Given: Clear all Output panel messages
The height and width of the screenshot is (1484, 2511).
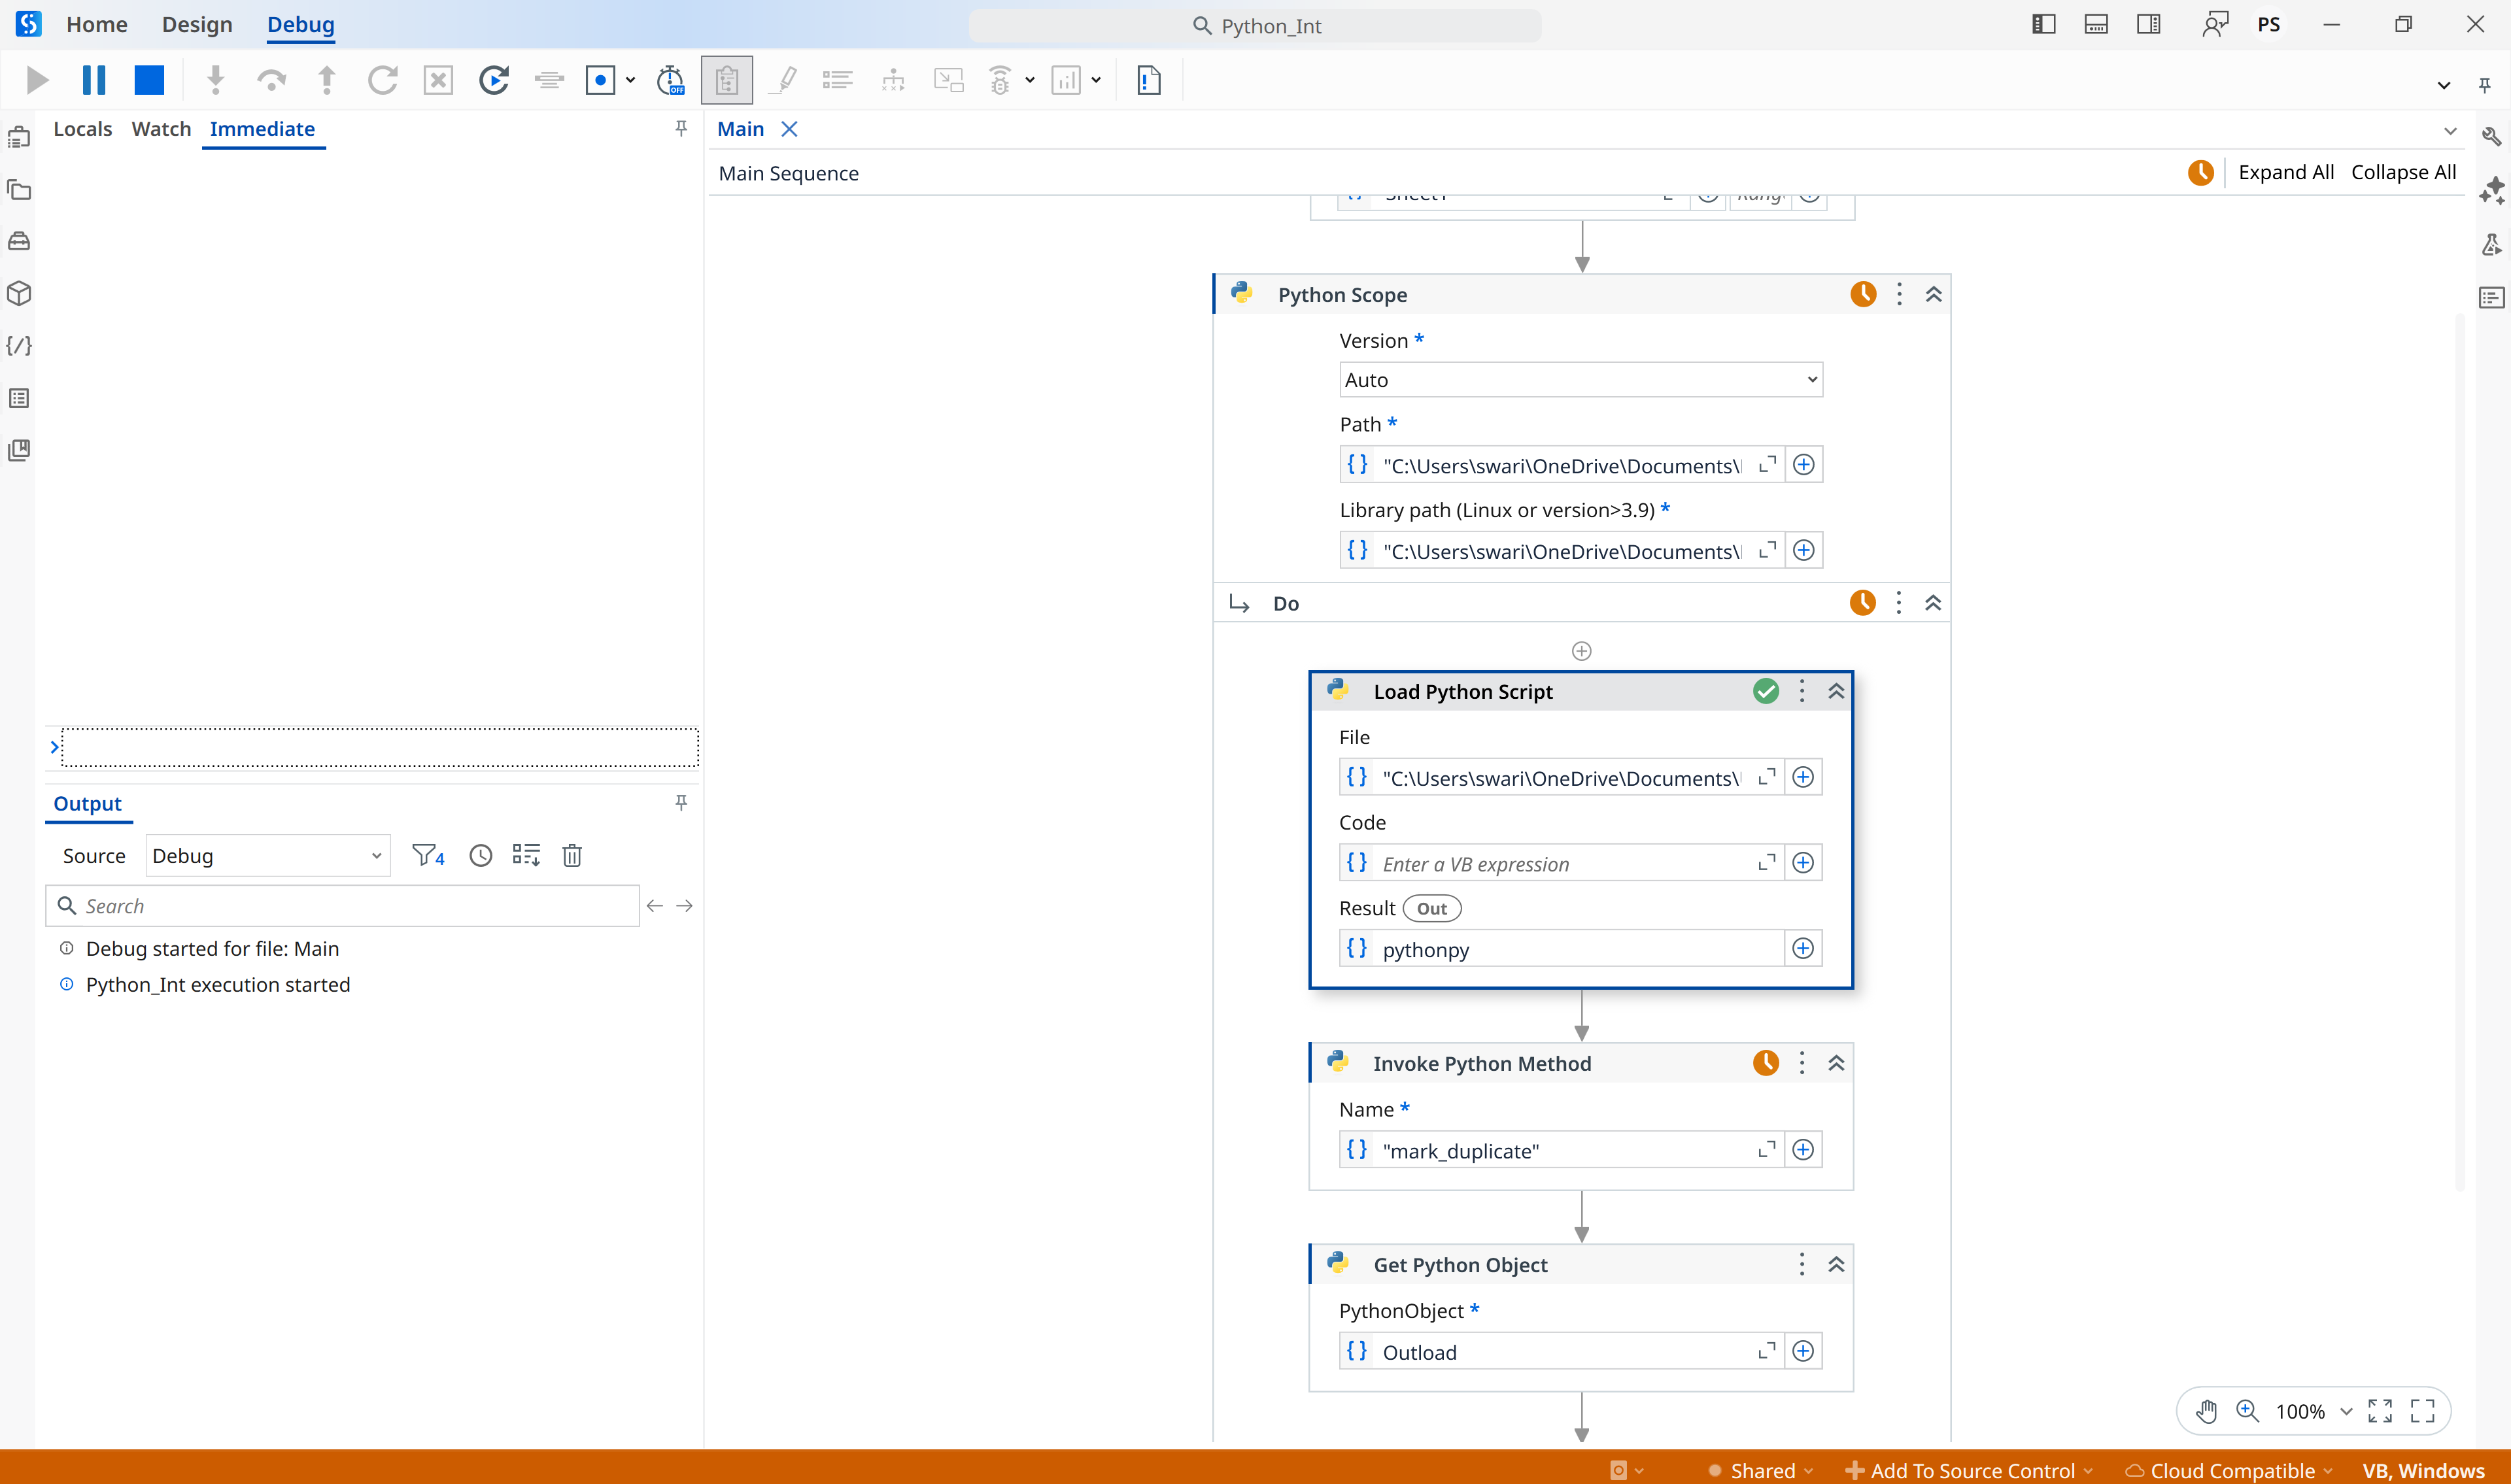Looking at the screenshot, I should (572, 855).
